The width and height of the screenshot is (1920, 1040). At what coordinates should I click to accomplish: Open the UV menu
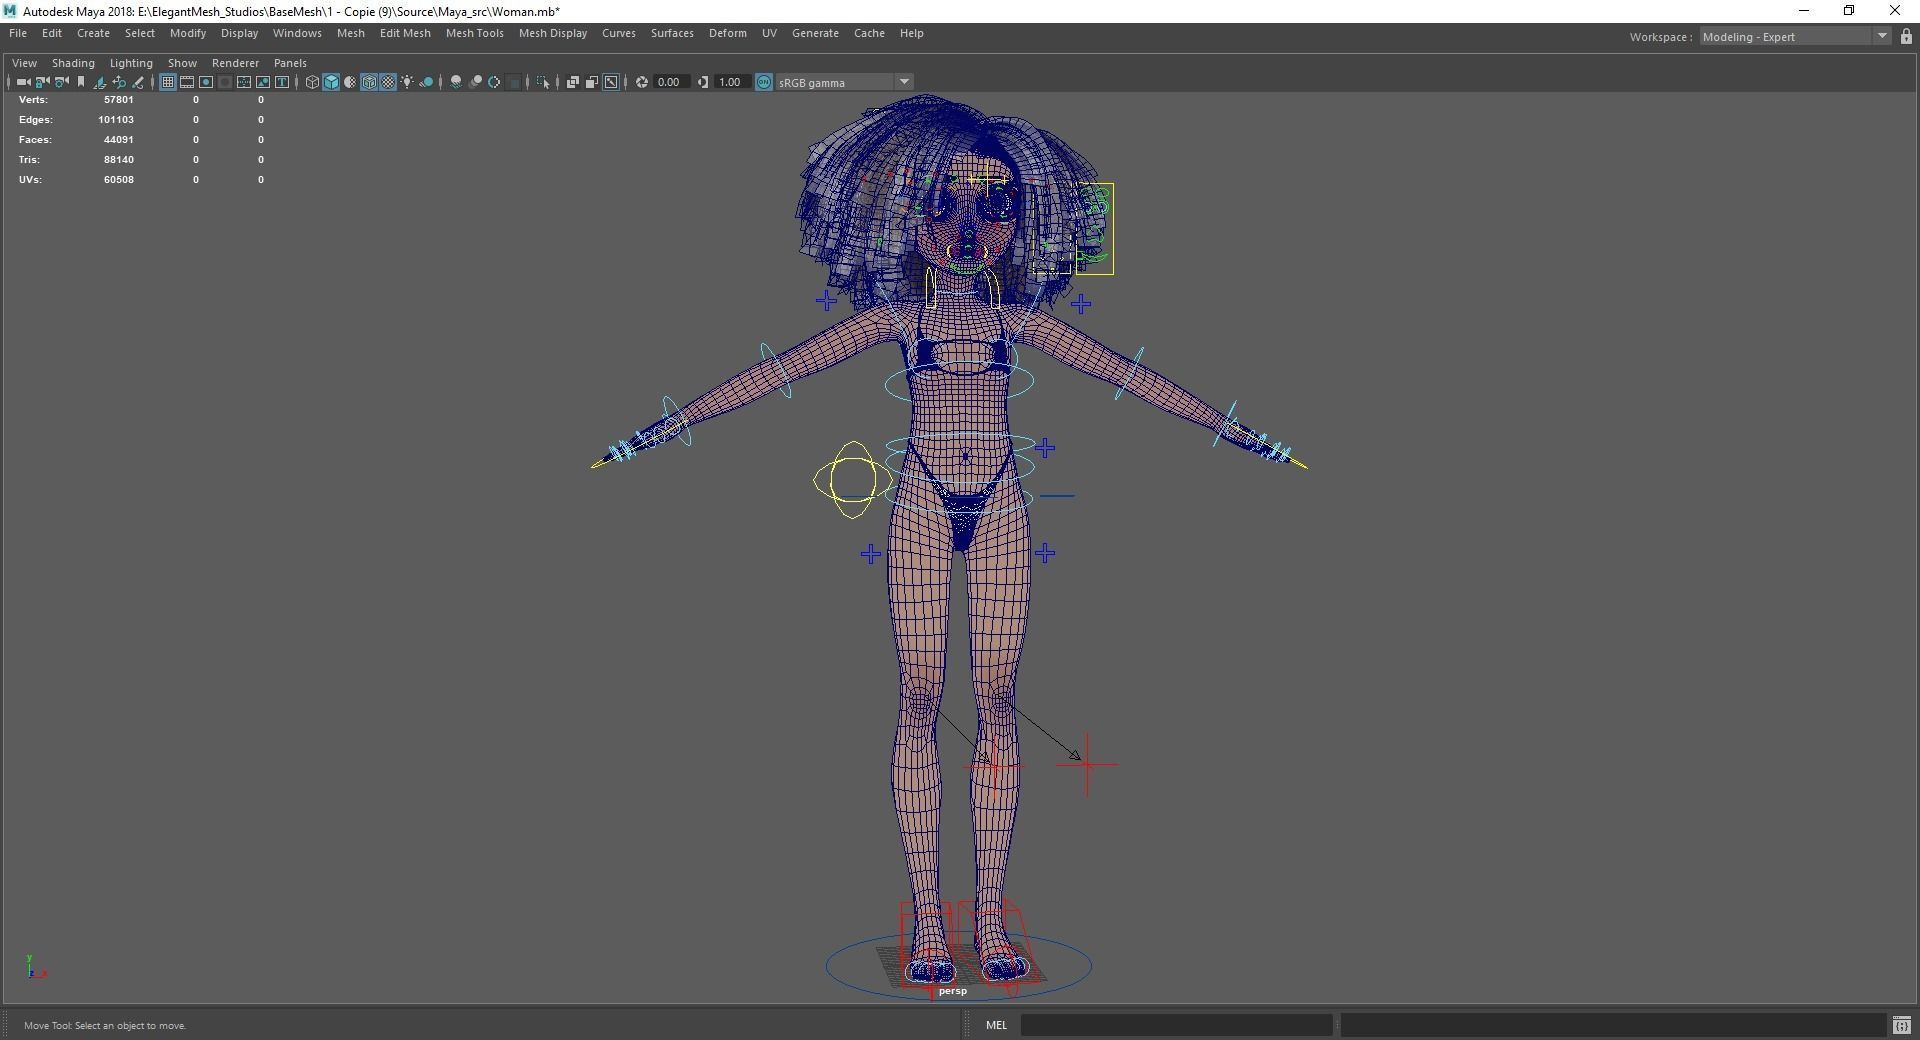769,33
